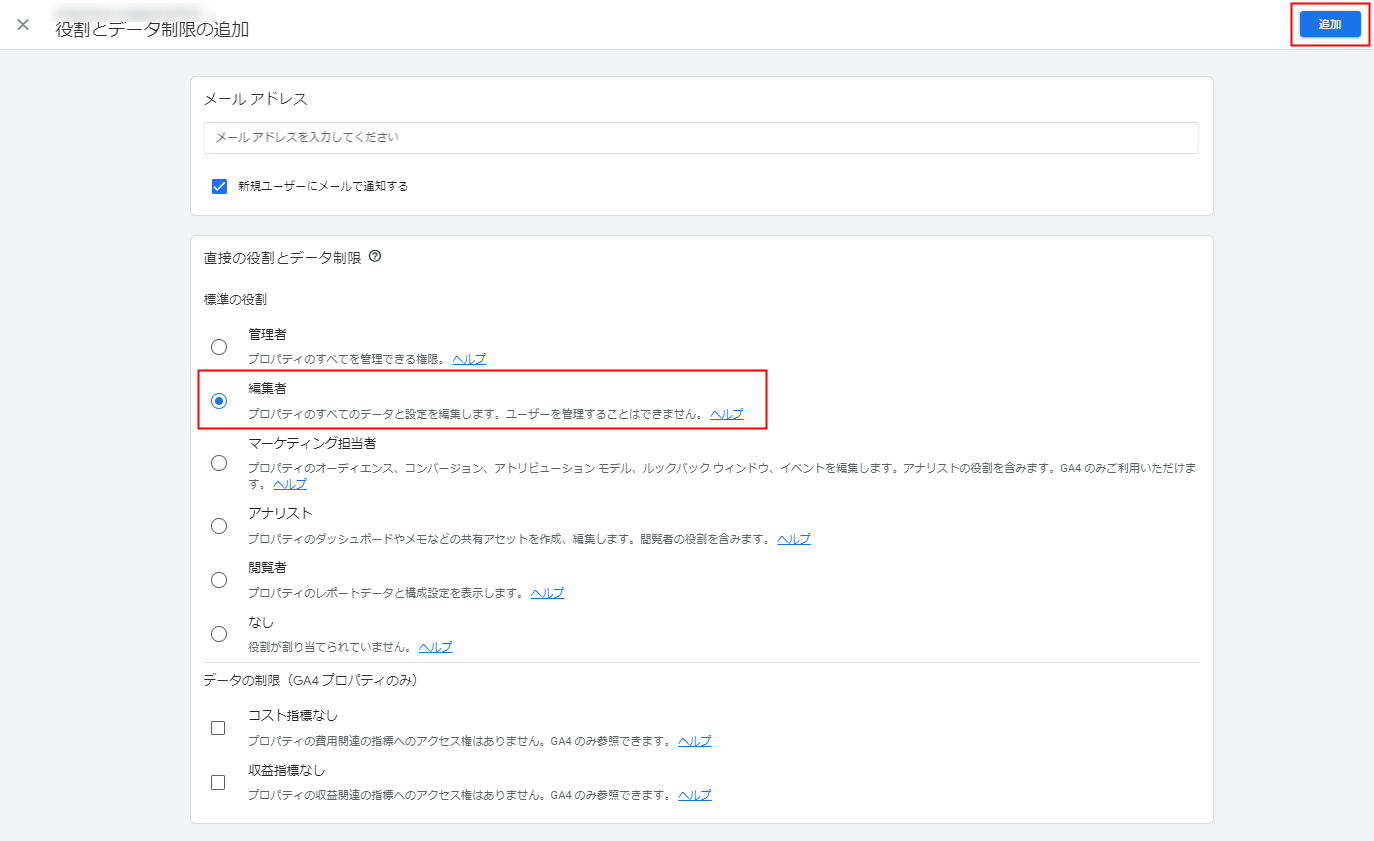Open the ヘルプ link for アナリスト
The height and width of the screenshot is (841, 1374).
coord(794,539)
